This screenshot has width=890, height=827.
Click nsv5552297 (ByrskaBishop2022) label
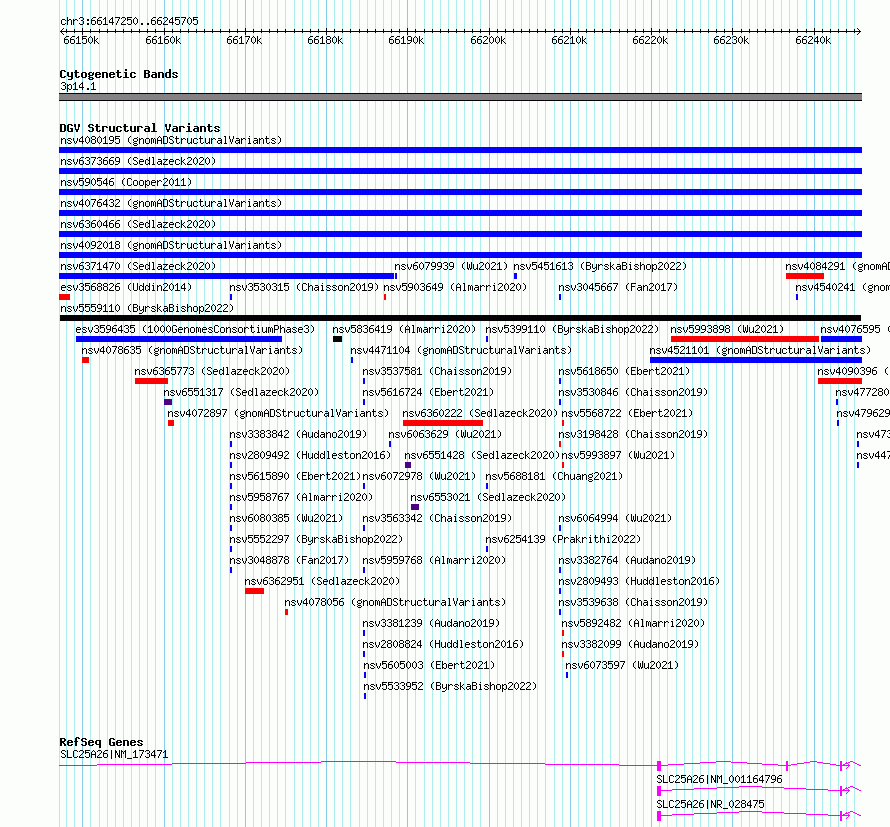tap(316, 539)
